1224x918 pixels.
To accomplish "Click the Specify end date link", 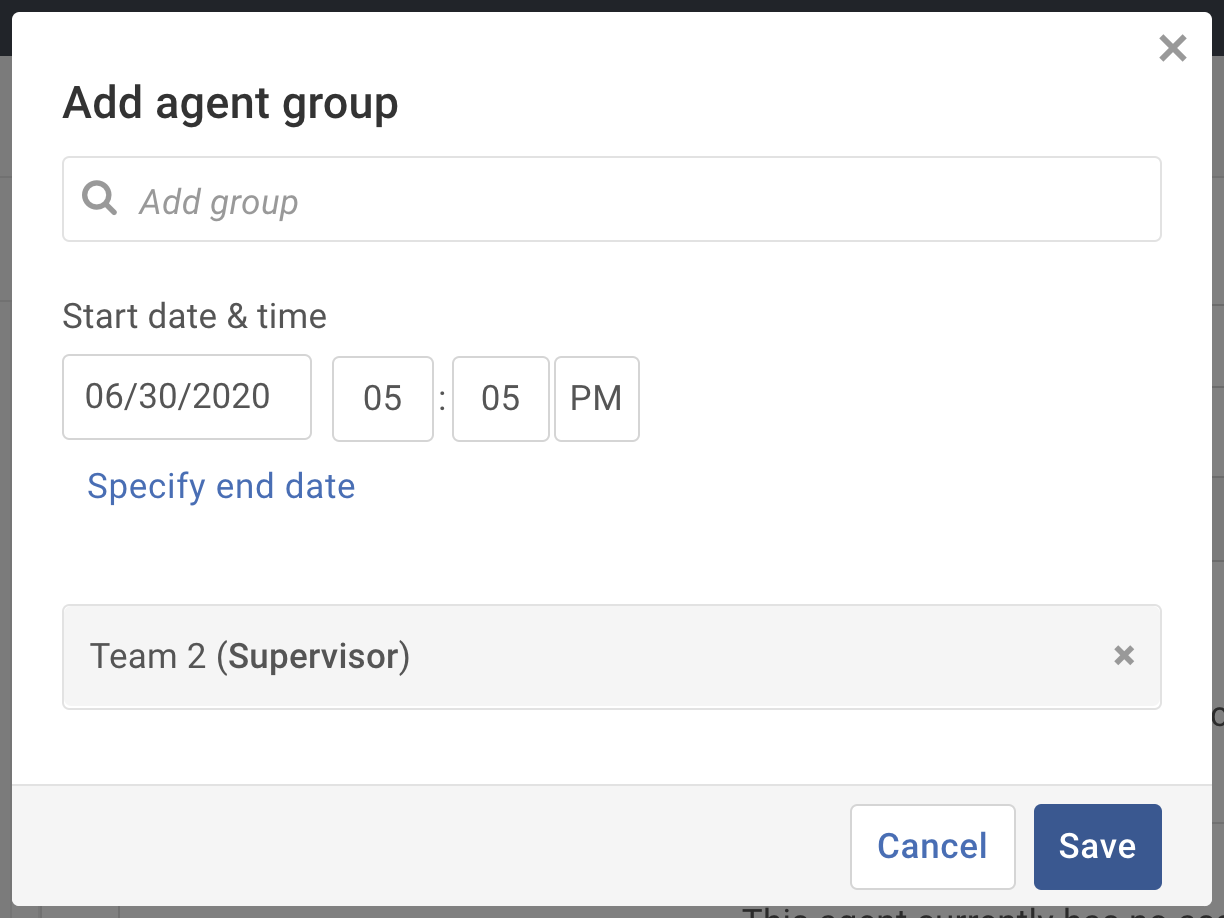I will pyautogui.click(x=221, y=486).
